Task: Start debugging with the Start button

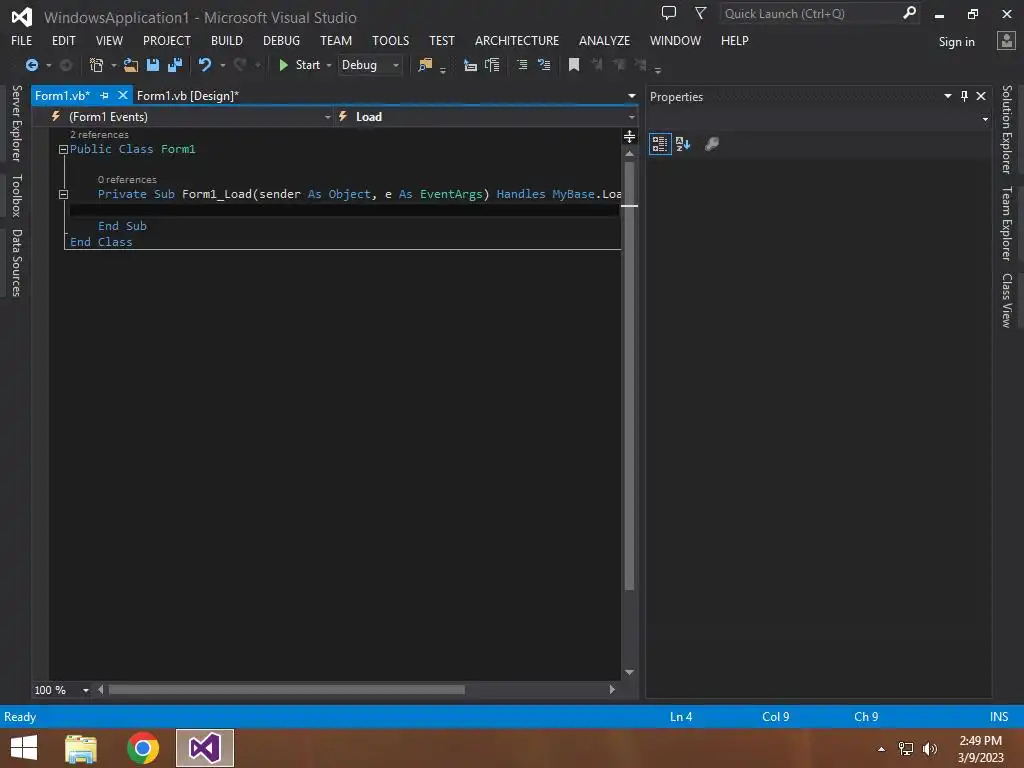Action: click(x=300, y=65)
